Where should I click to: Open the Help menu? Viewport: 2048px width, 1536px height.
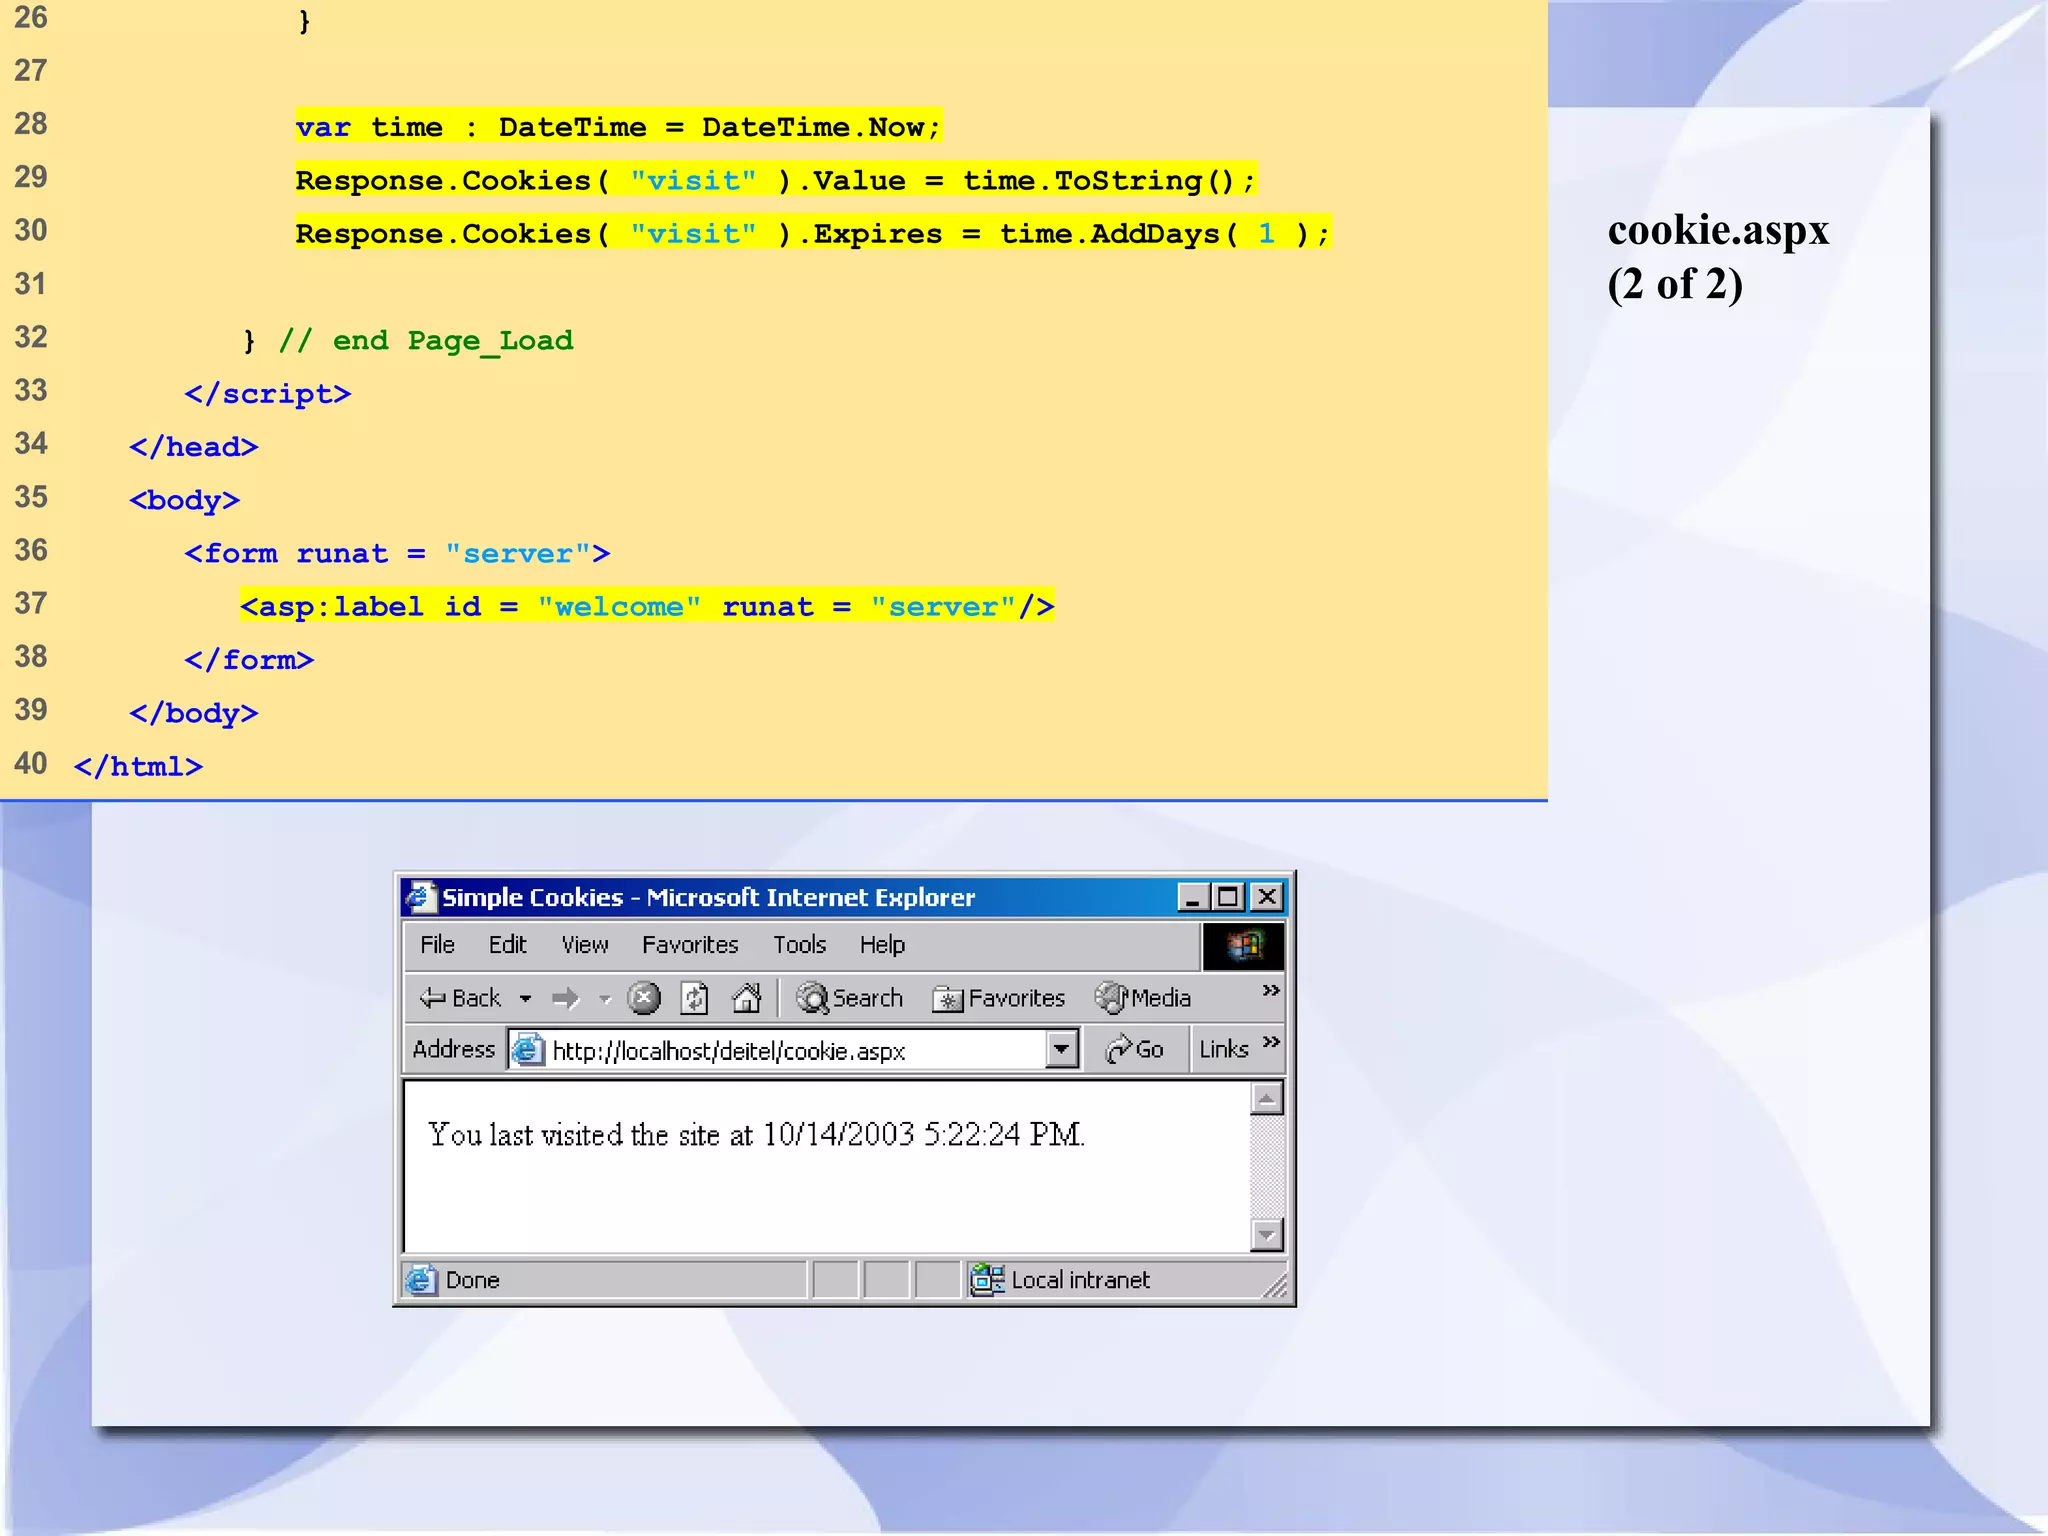(x=882, y=945)
